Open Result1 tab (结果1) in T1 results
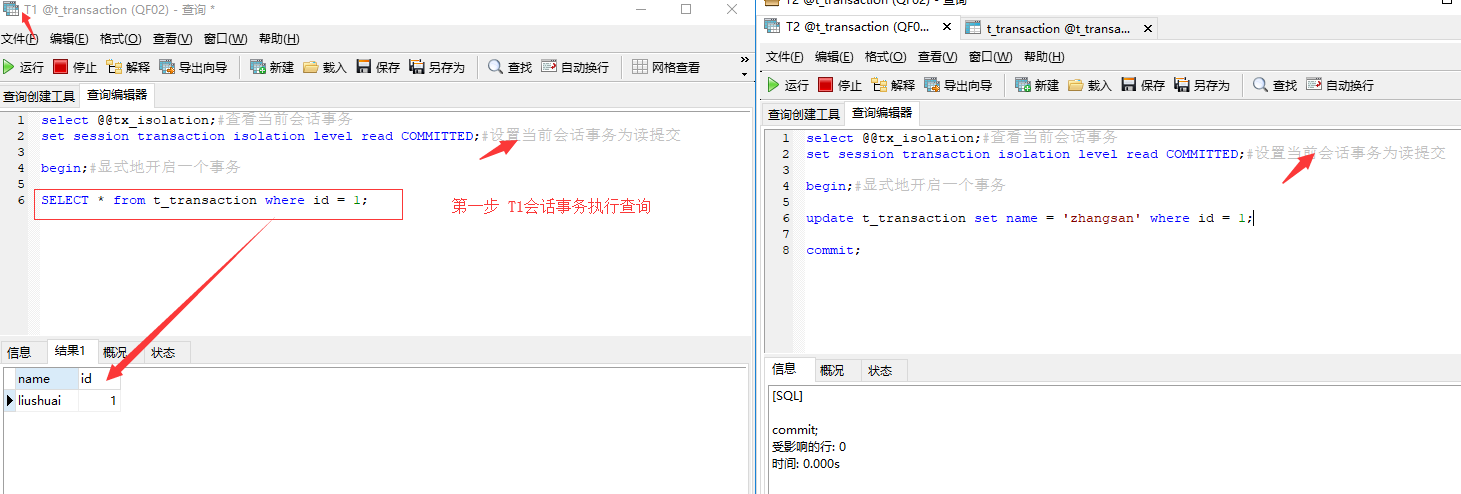The height and width of the screenshot is (494, 1461). click(70, 352)
